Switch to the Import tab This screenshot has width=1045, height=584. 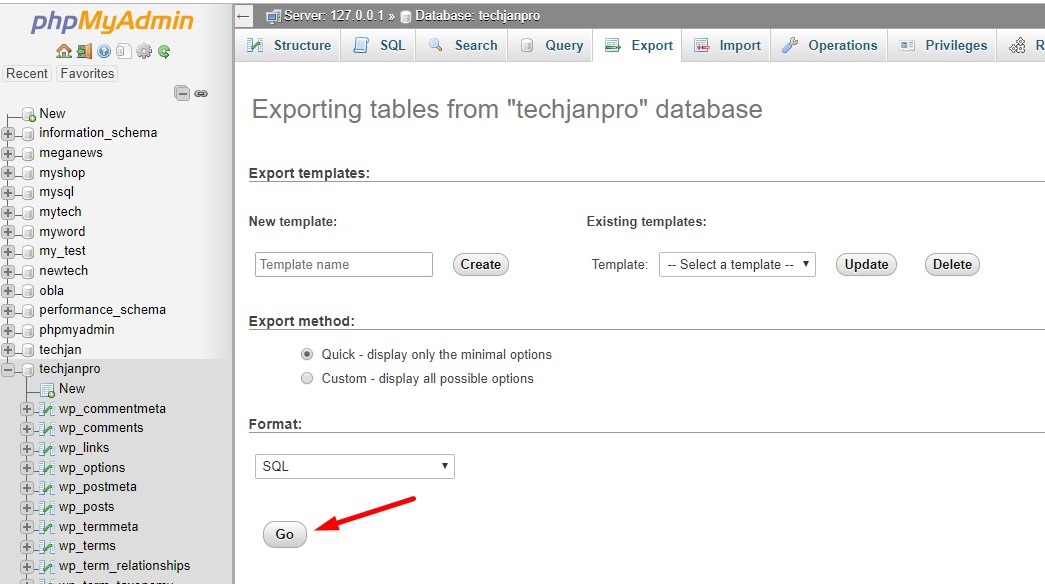click(737, 44)
